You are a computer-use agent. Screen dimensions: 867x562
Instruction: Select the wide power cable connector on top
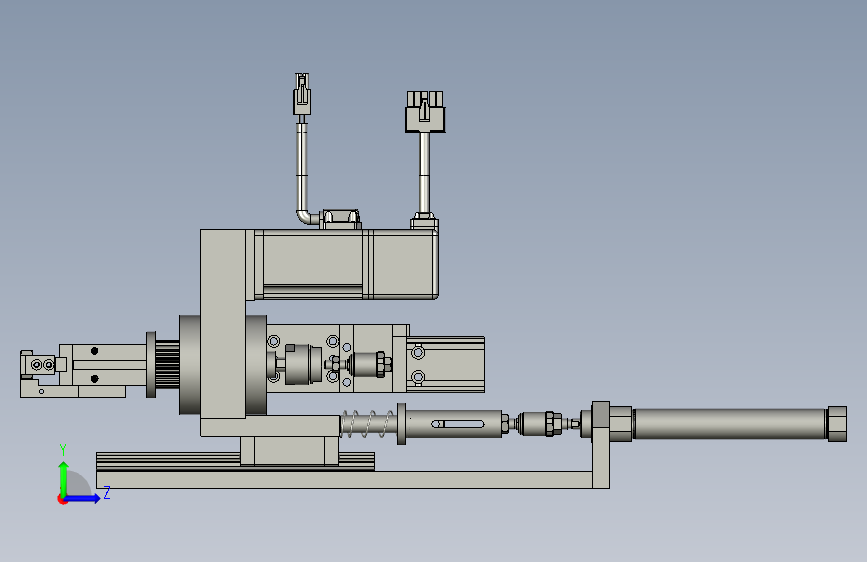425,112
